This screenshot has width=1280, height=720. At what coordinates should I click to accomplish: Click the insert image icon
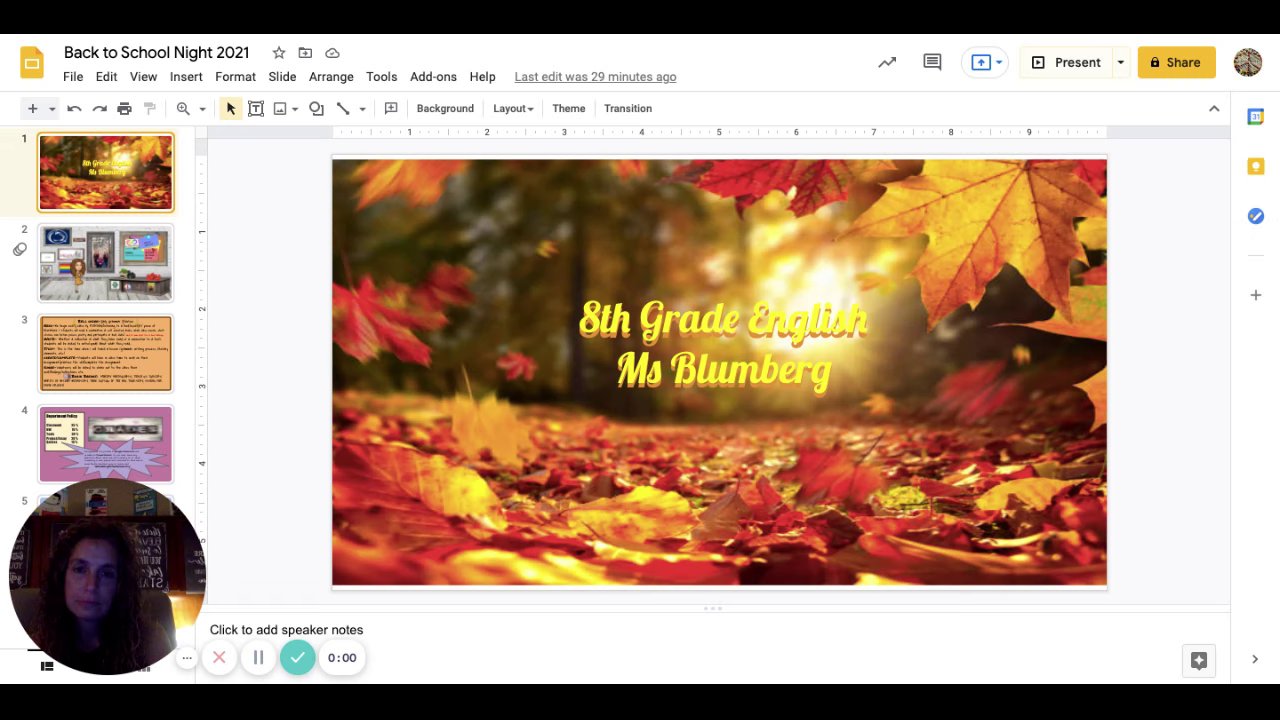[280, 108]
